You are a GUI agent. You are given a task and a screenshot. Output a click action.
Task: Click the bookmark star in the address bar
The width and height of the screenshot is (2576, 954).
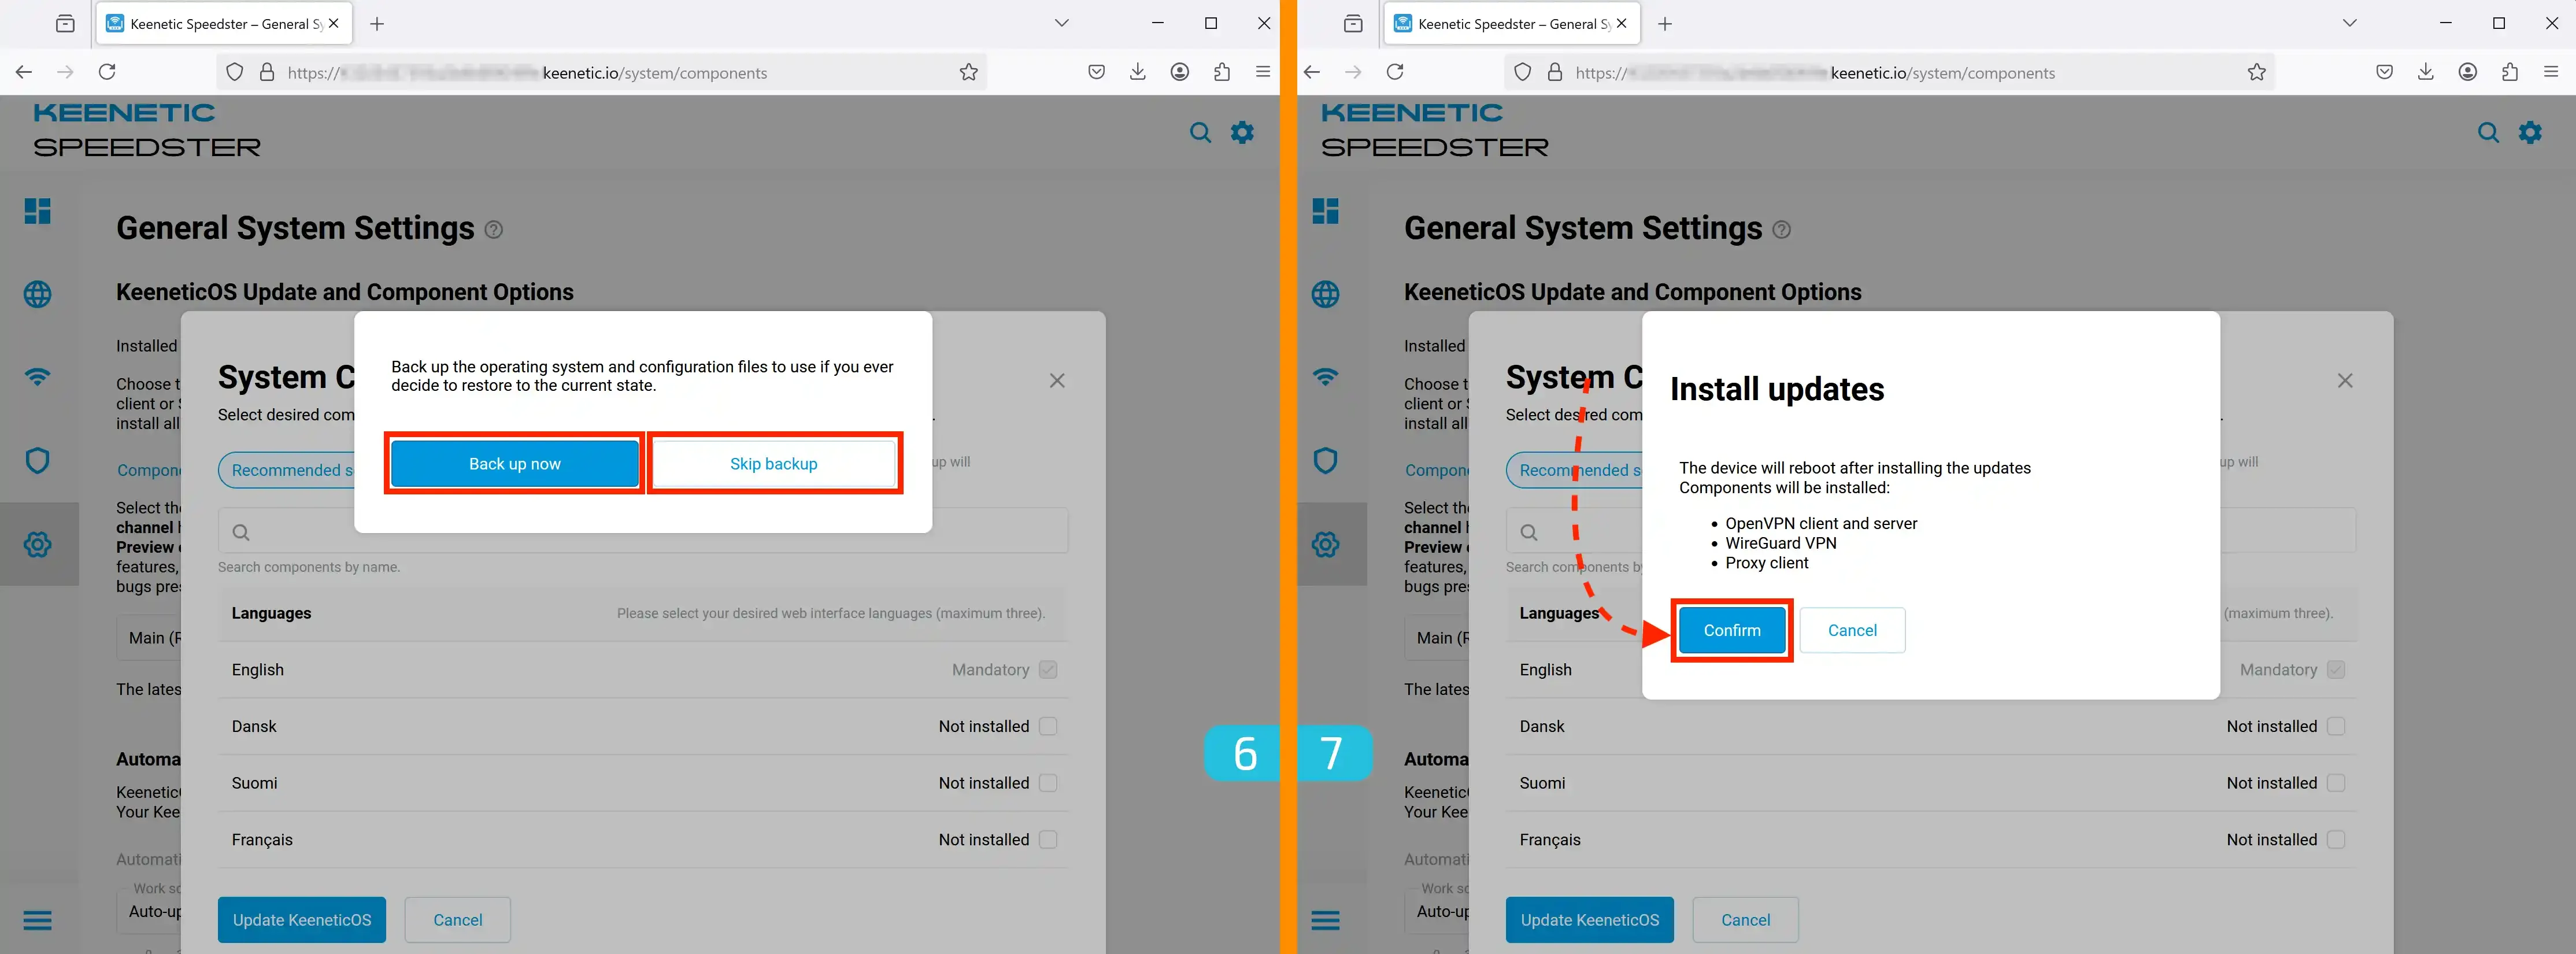click(x=968, y=72)
